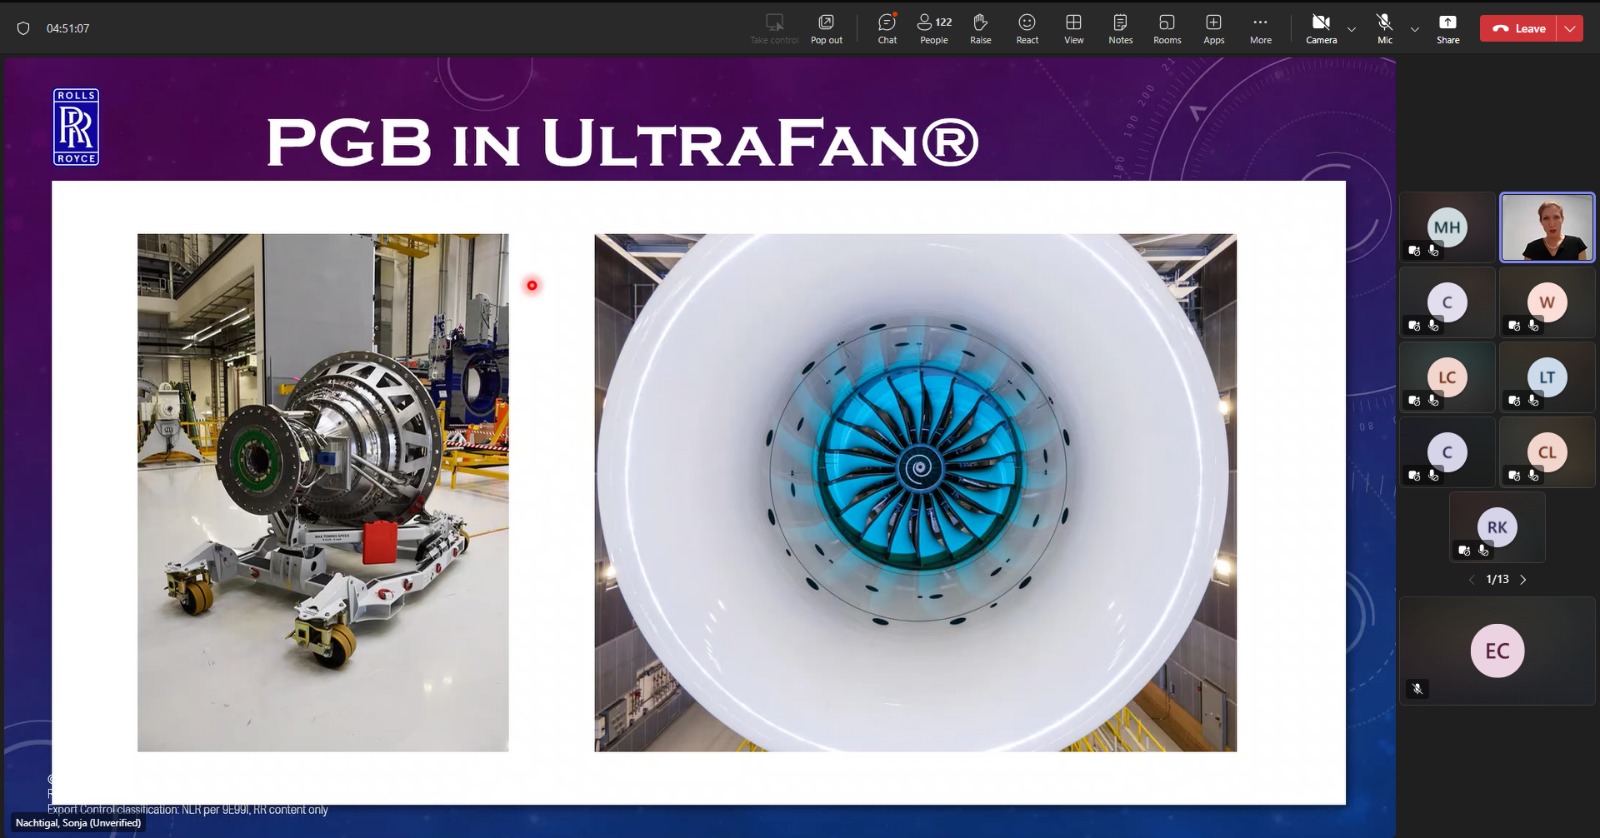This screenshot has height=838, width=1600.
Task: Open the More actions menu
Action: (x=1260, y=28)
